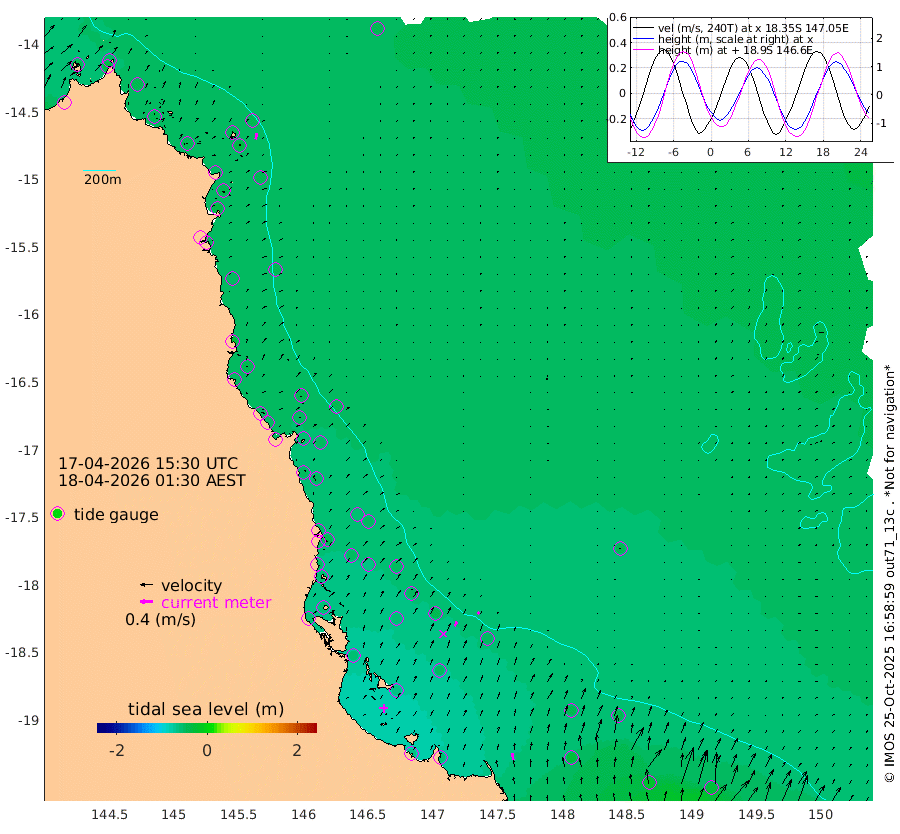The height and width of the screenshot is (834, 900).
Task: Select the isolated offshore tide gauge near 148.5E 17.7S
Action: point(620,548)
